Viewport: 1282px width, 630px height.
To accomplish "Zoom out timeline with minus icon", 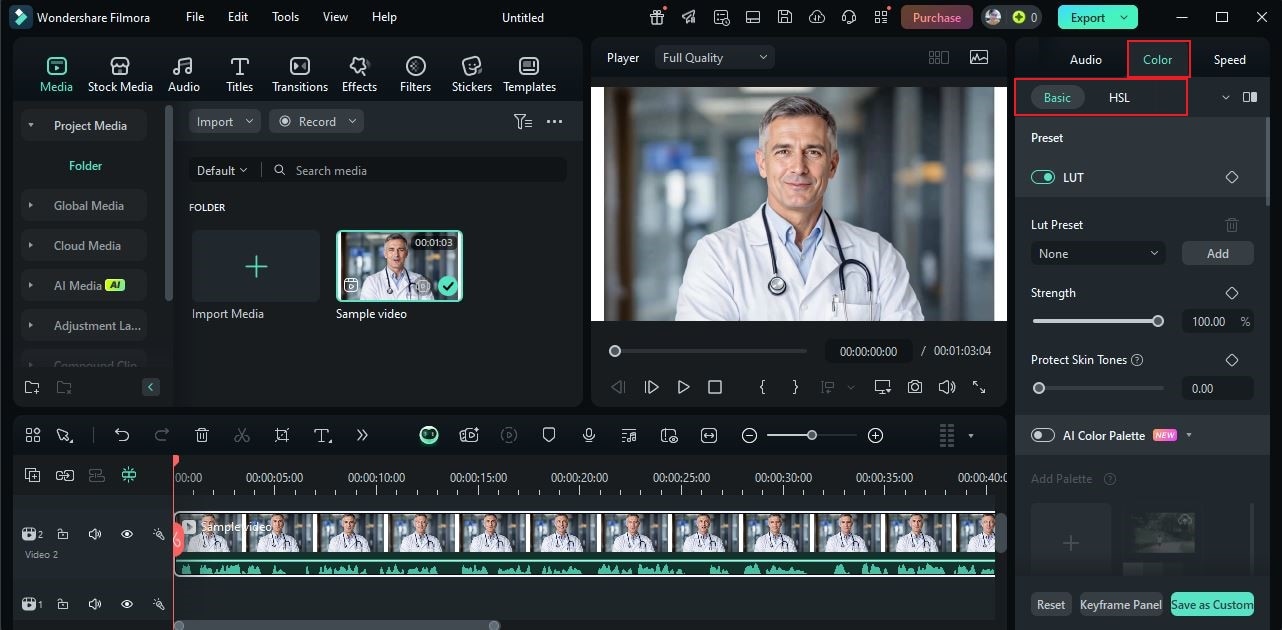I will 749,435.
